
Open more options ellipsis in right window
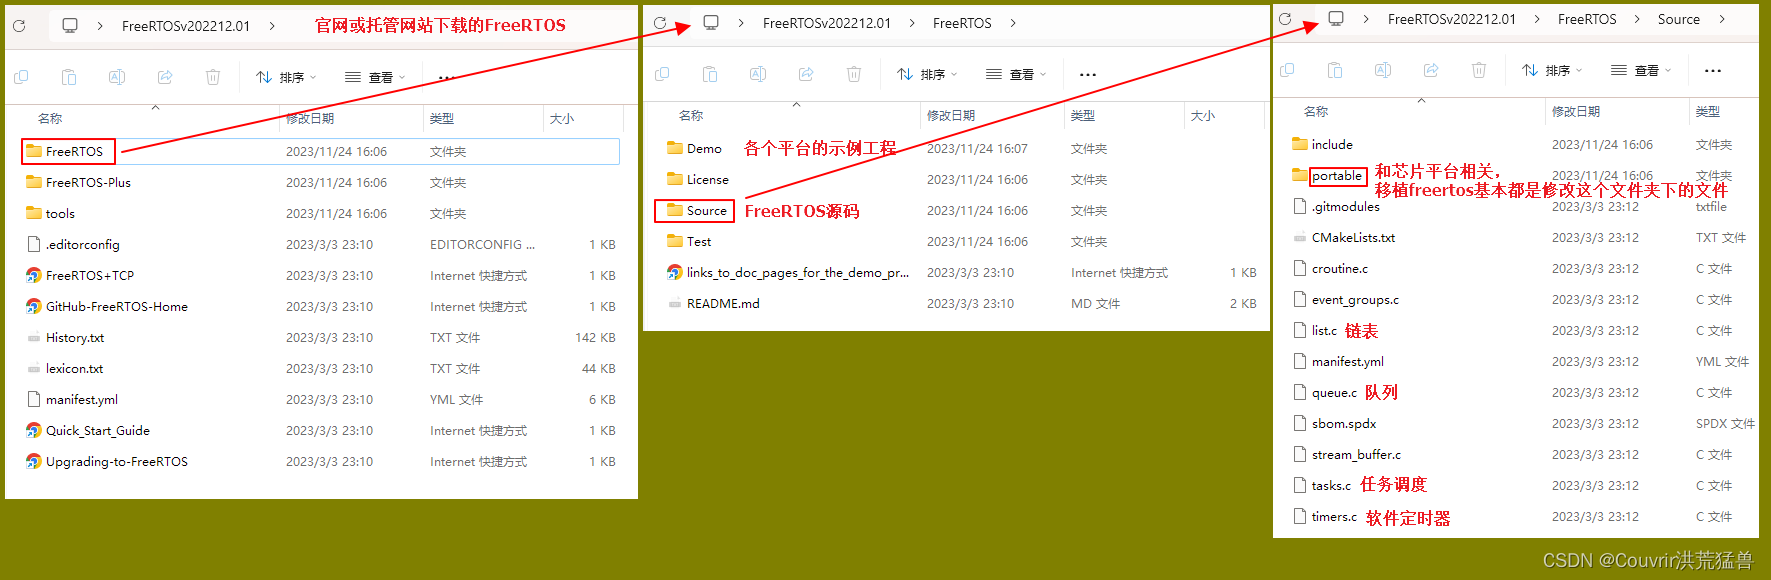(1713, 71)
